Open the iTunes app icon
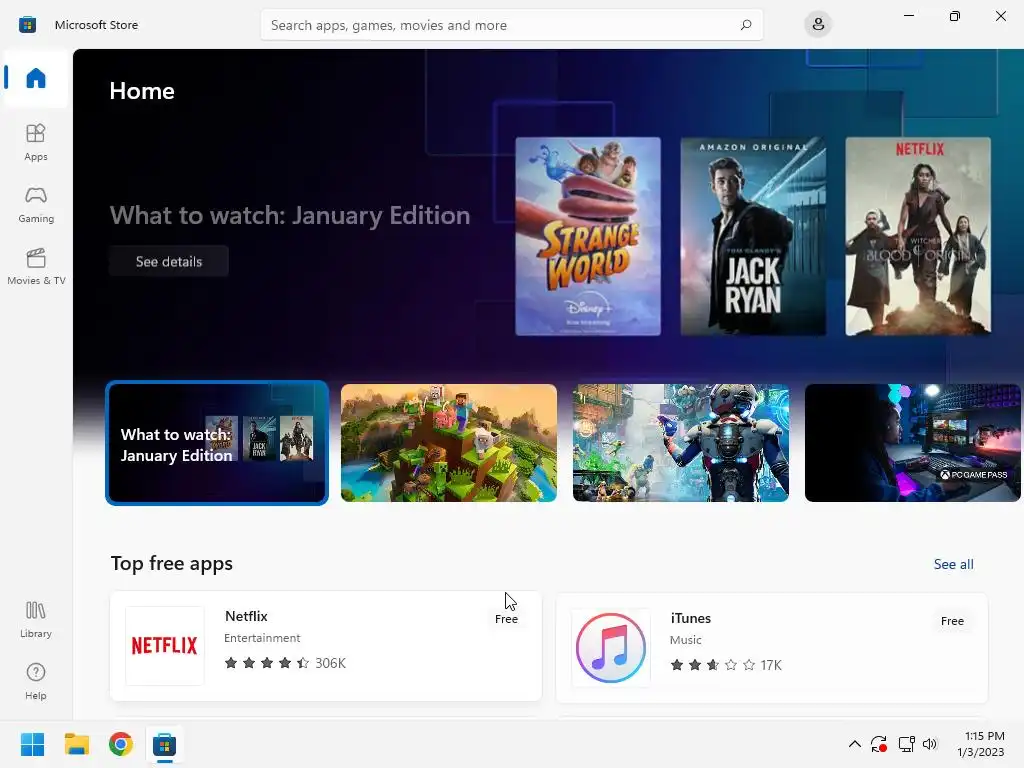 pyautogui.click(x=611, y=648)
